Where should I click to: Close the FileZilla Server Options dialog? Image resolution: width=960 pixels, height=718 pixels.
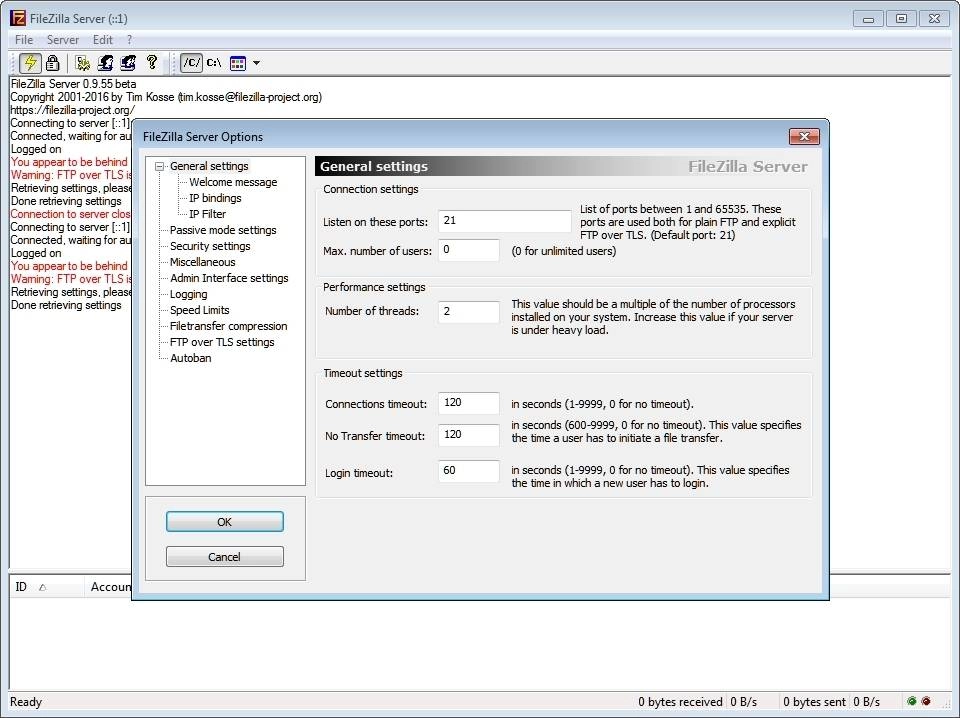pos(804,136)
